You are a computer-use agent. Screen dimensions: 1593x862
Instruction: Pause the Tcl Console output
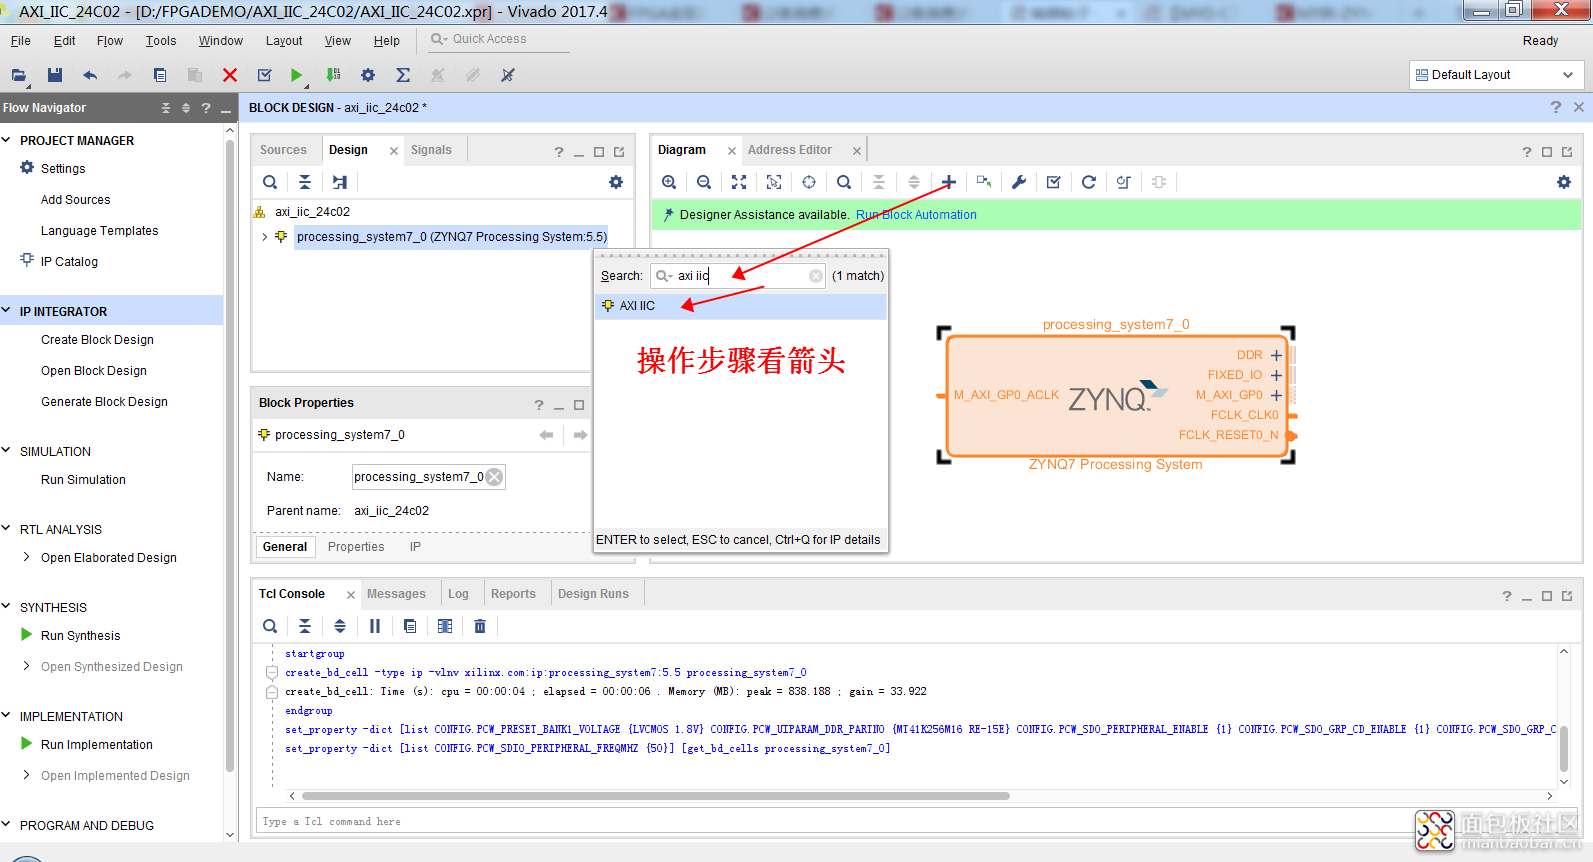[x=375, y=626]
